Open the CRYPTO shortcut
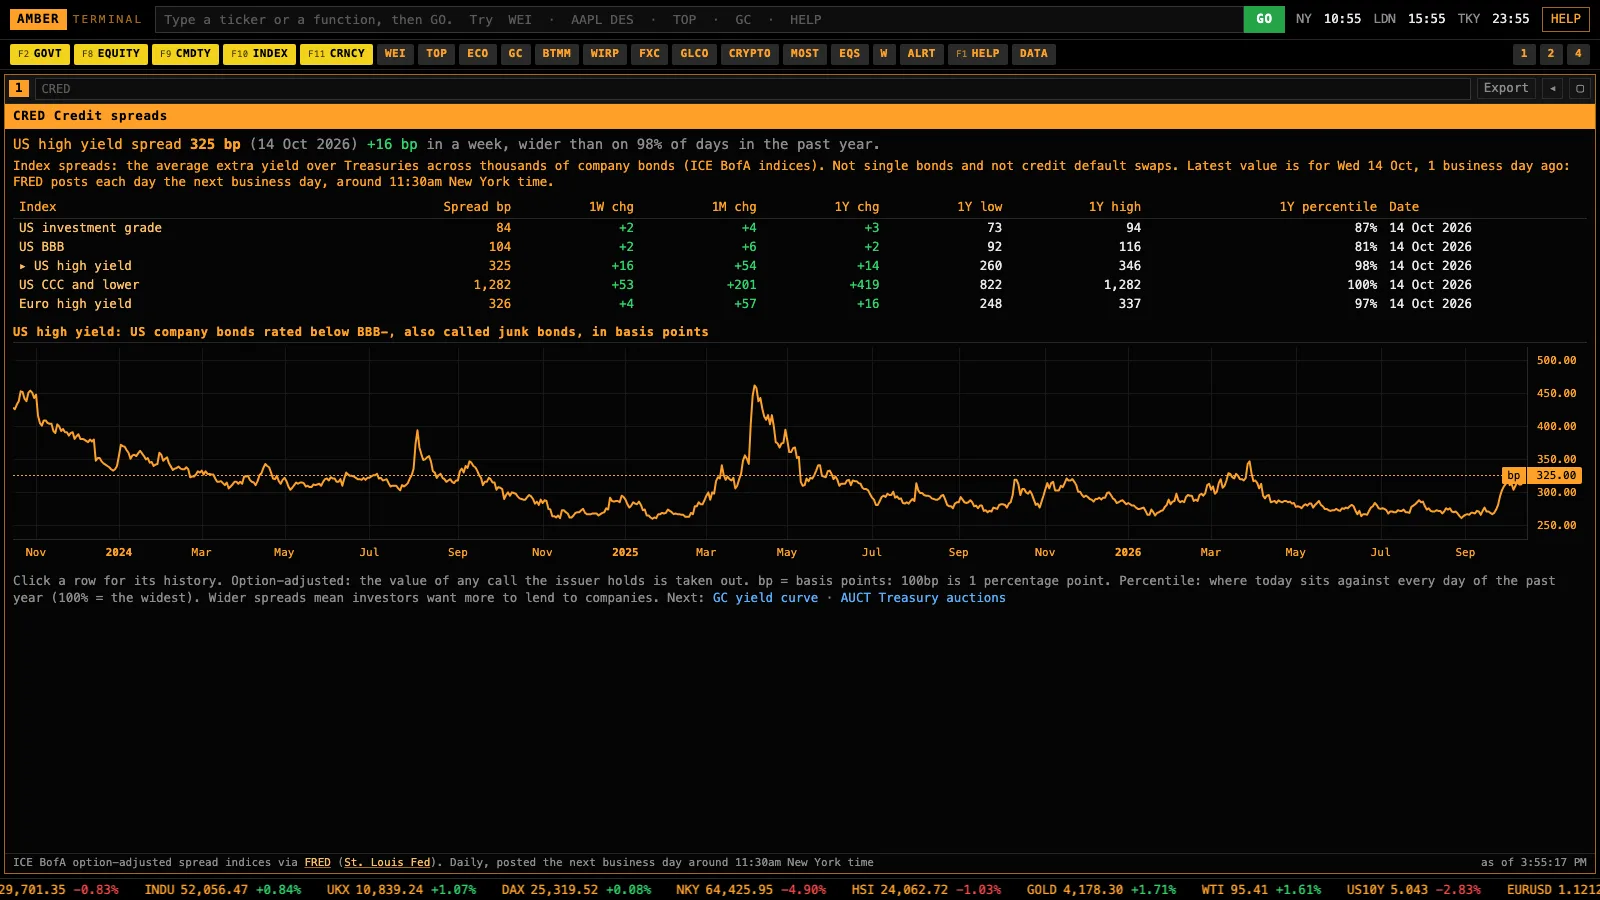 coord(750,54)
